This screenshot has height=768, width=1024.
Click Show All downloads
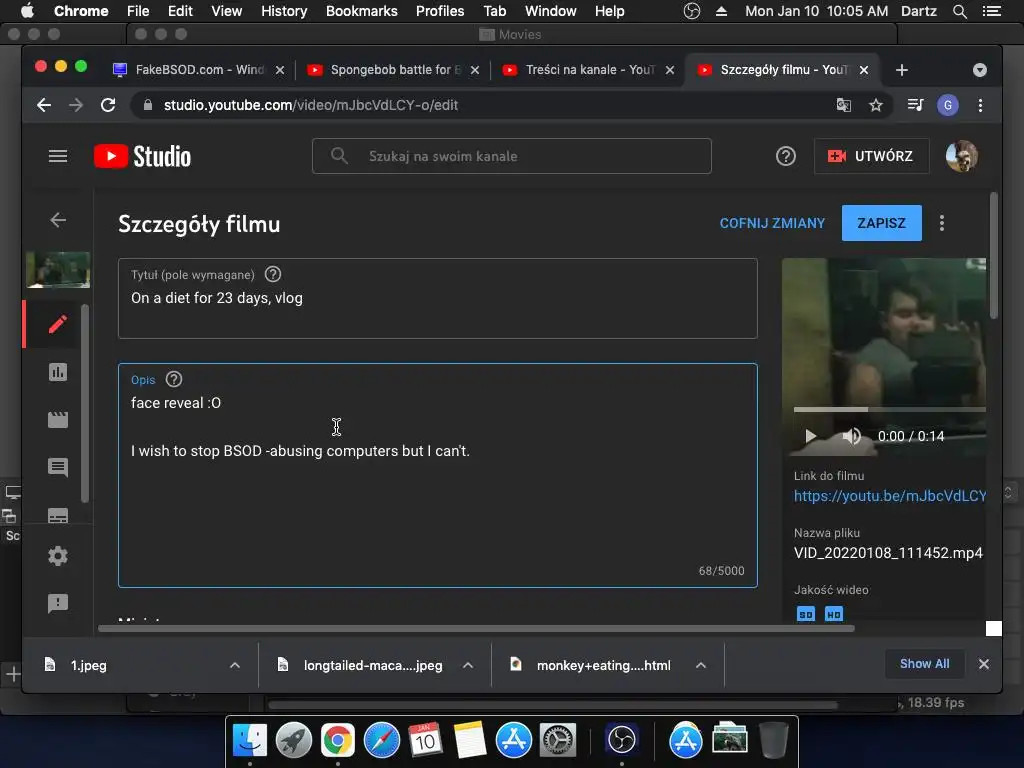coord(924,664)
